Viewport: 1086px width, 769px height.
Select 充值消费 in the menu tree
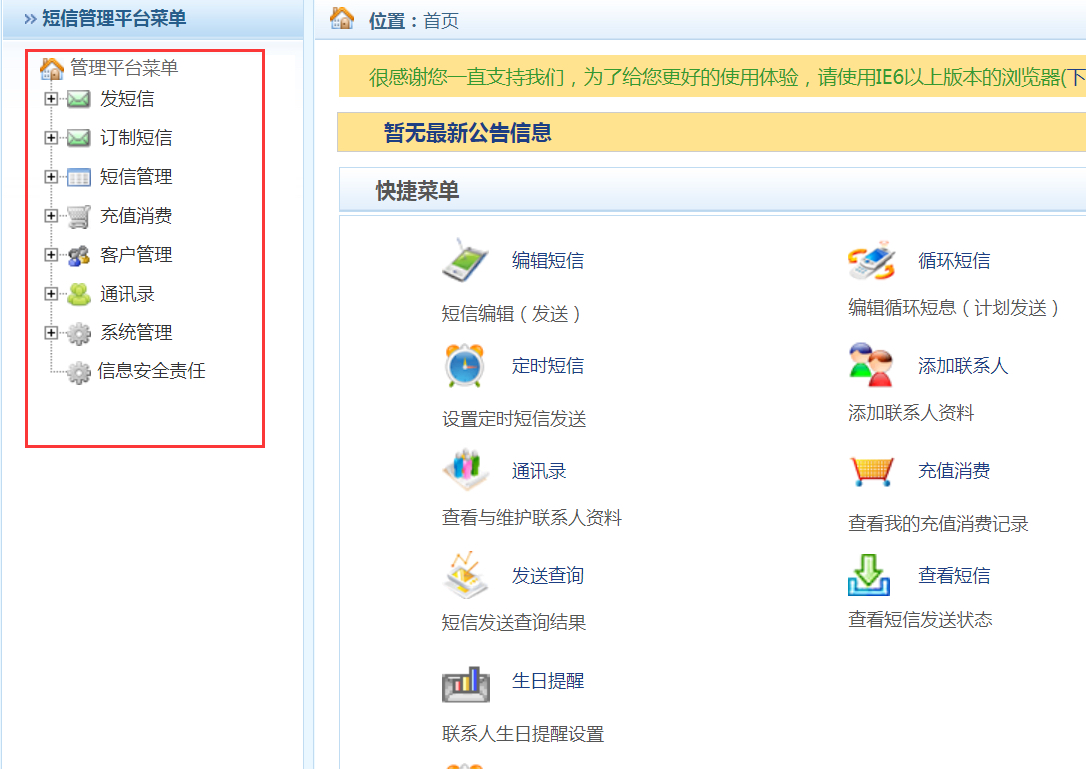136,216
